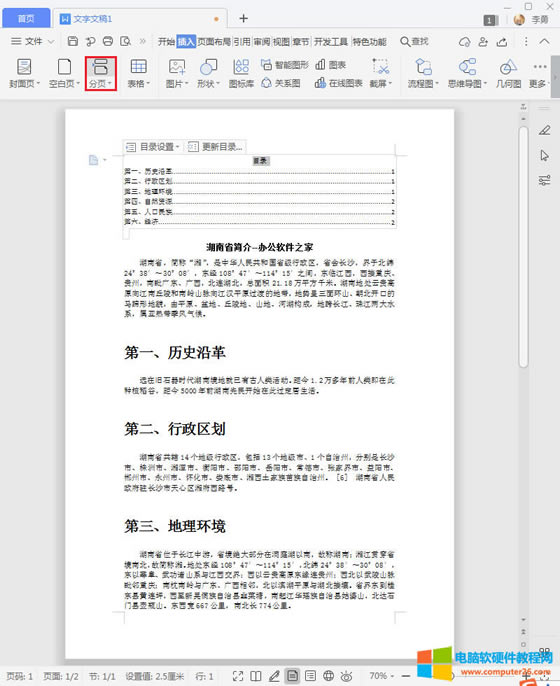
Task: Open the 目录设置 dropdown
Action: click(x=153, y=147)
